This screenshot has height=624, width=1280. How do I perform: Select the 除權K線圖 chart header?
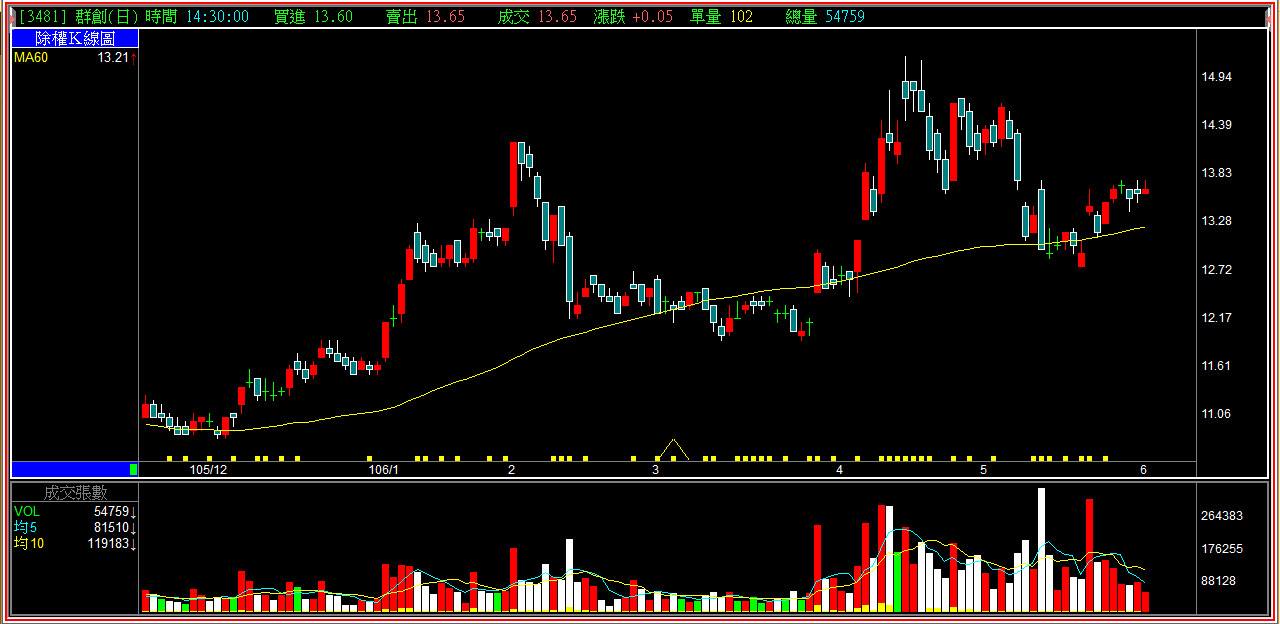point(75,38)
